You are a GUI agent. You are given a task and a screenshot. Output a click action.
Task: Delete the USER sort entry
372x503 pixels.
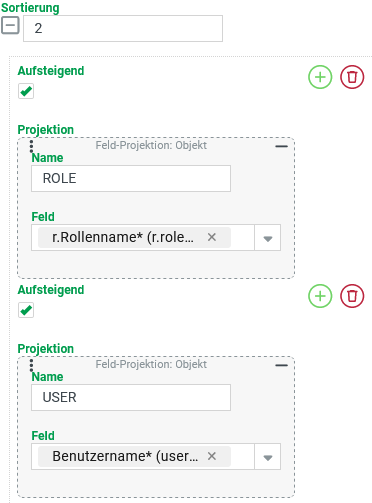pyautogui.click(x=352, y=296)
